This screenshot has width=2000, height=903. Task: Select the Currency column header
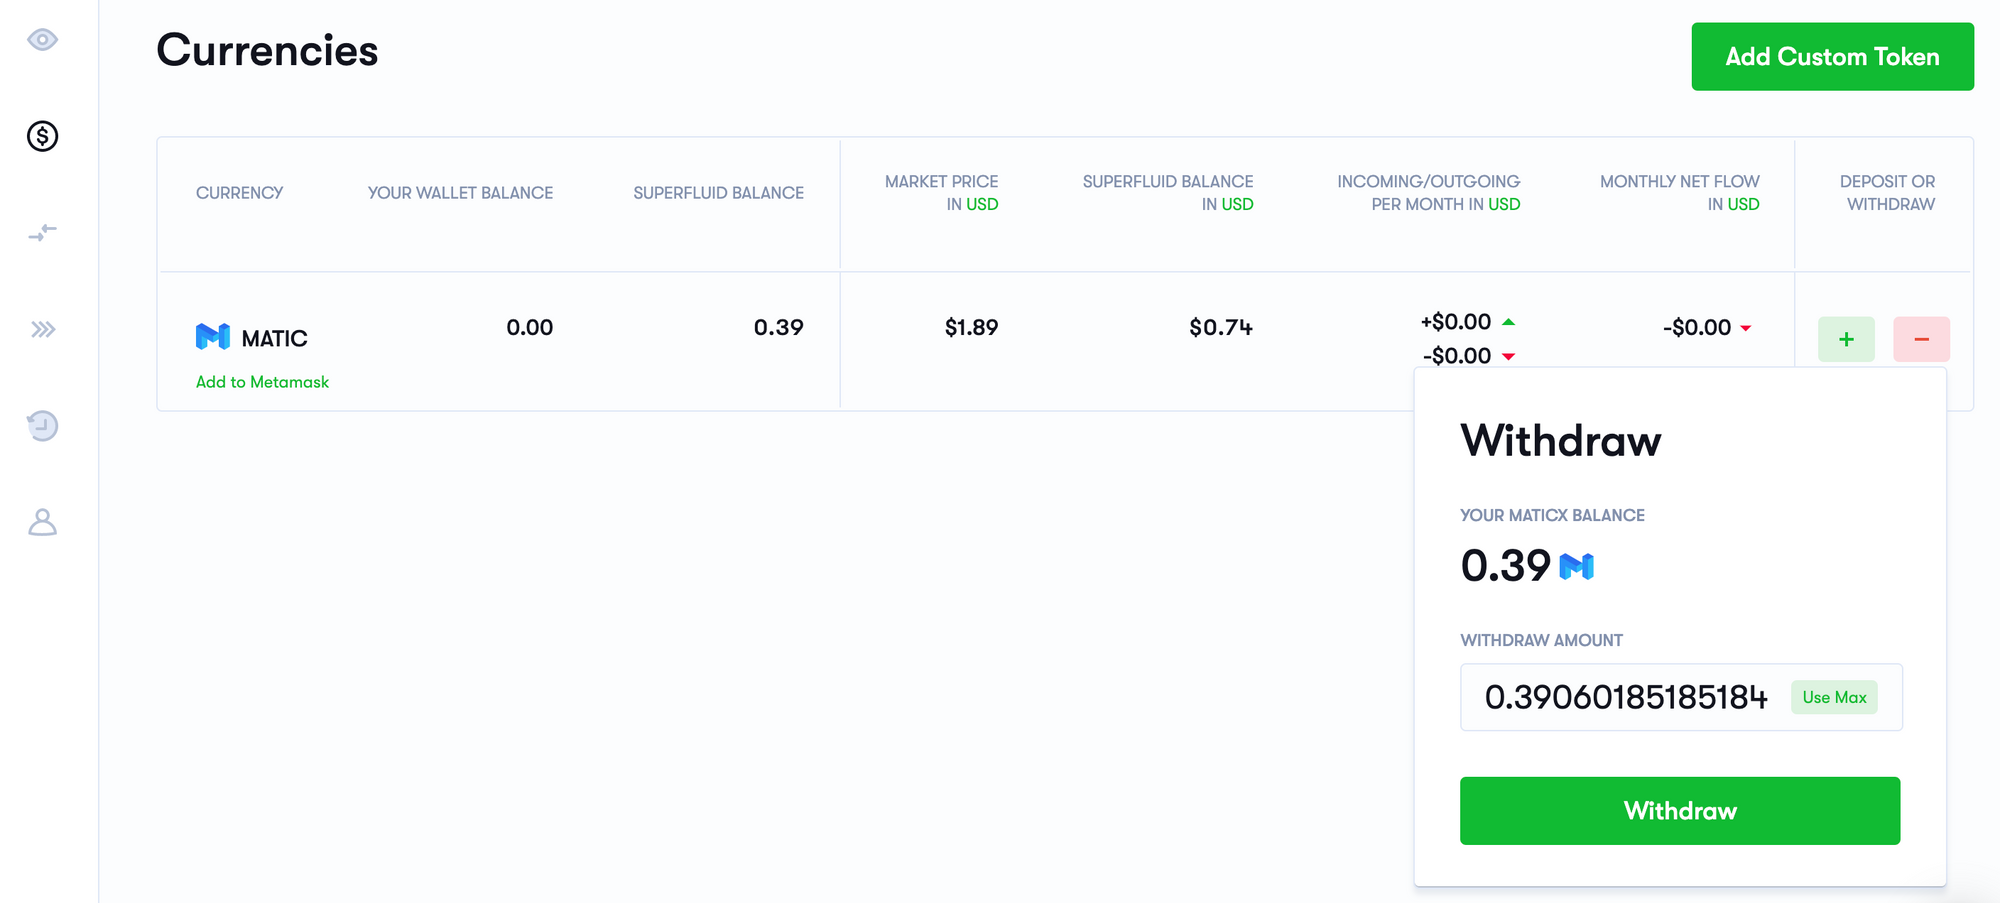click(x=240, y=192)
